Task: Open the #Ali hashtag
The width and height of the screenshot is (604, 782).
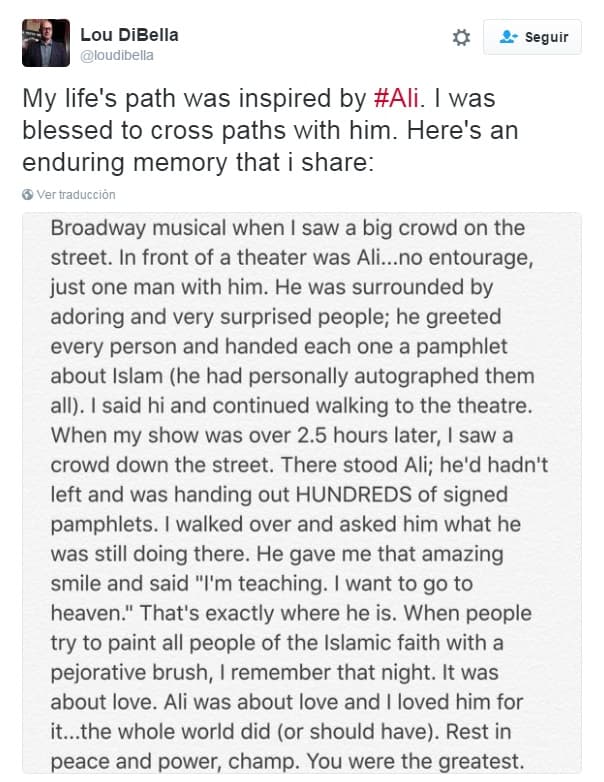Action: pos(397,99)
